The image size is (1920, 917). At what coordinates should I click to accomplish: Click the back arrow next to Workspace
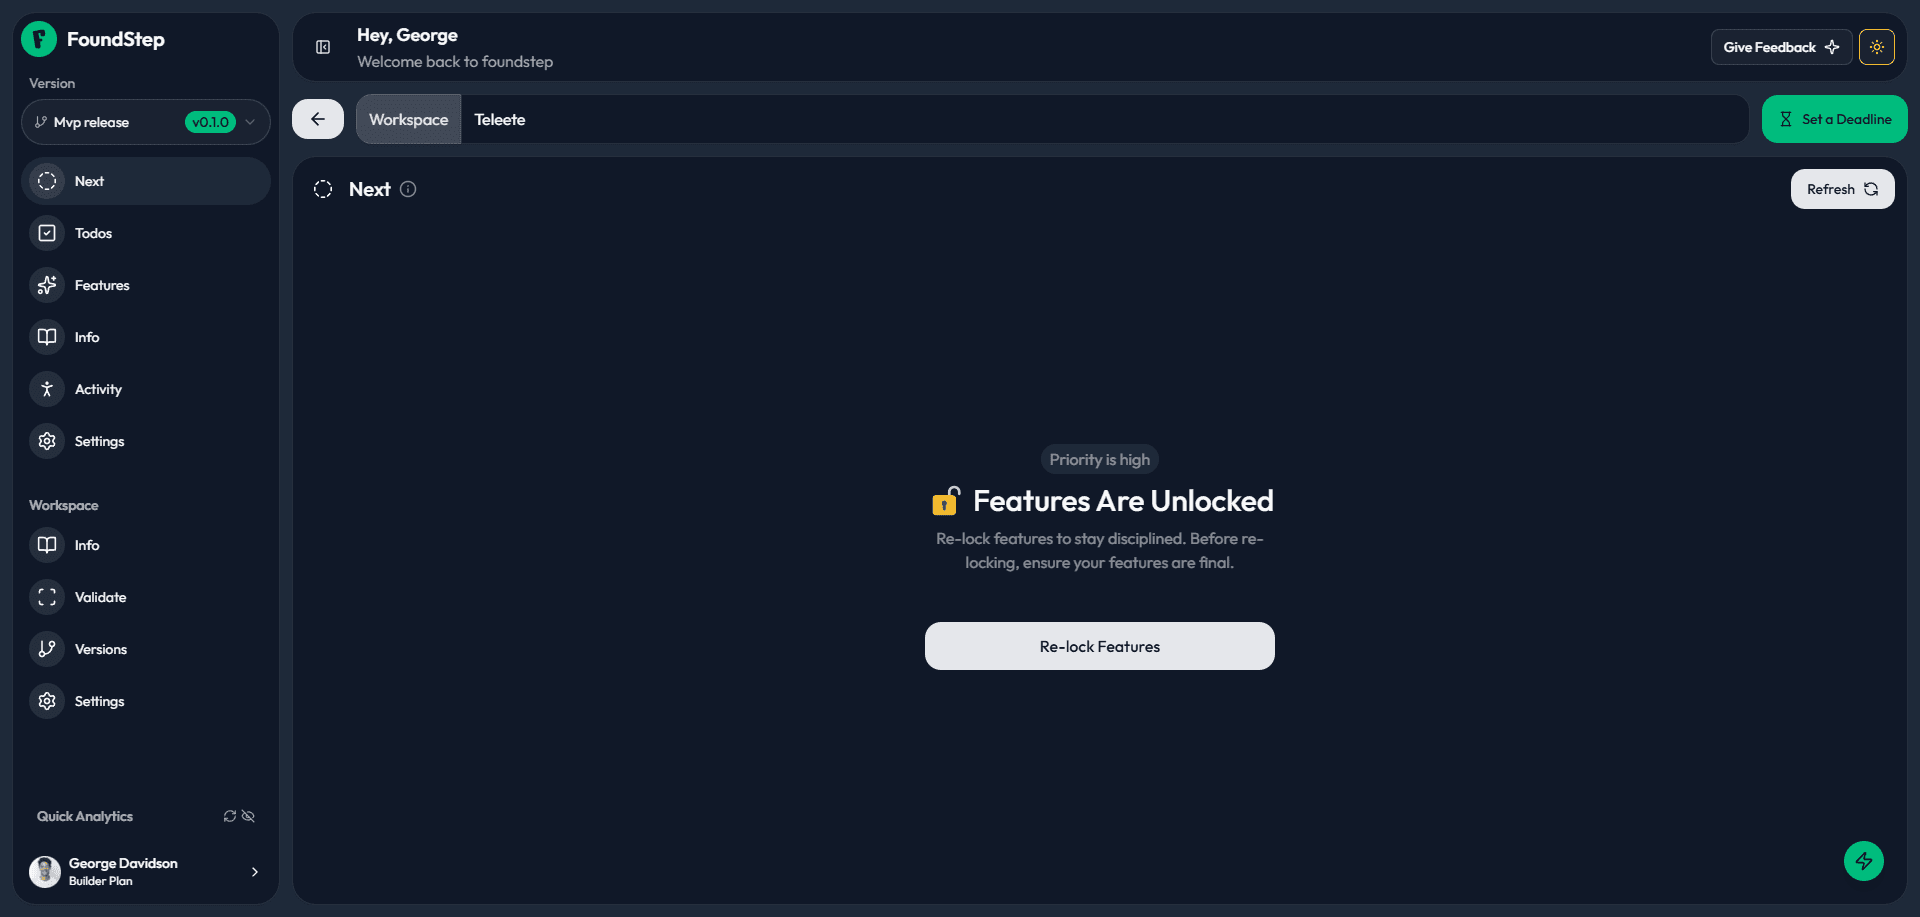click(317, 118)
